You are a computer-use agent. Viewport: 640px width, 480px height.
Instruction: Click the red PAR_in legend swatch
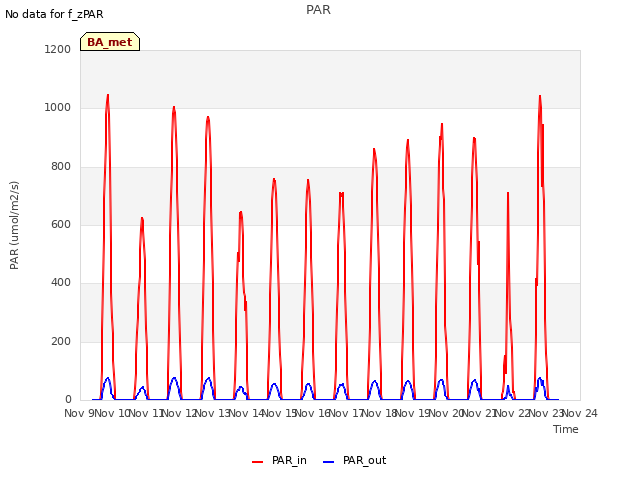coord(258,462)
